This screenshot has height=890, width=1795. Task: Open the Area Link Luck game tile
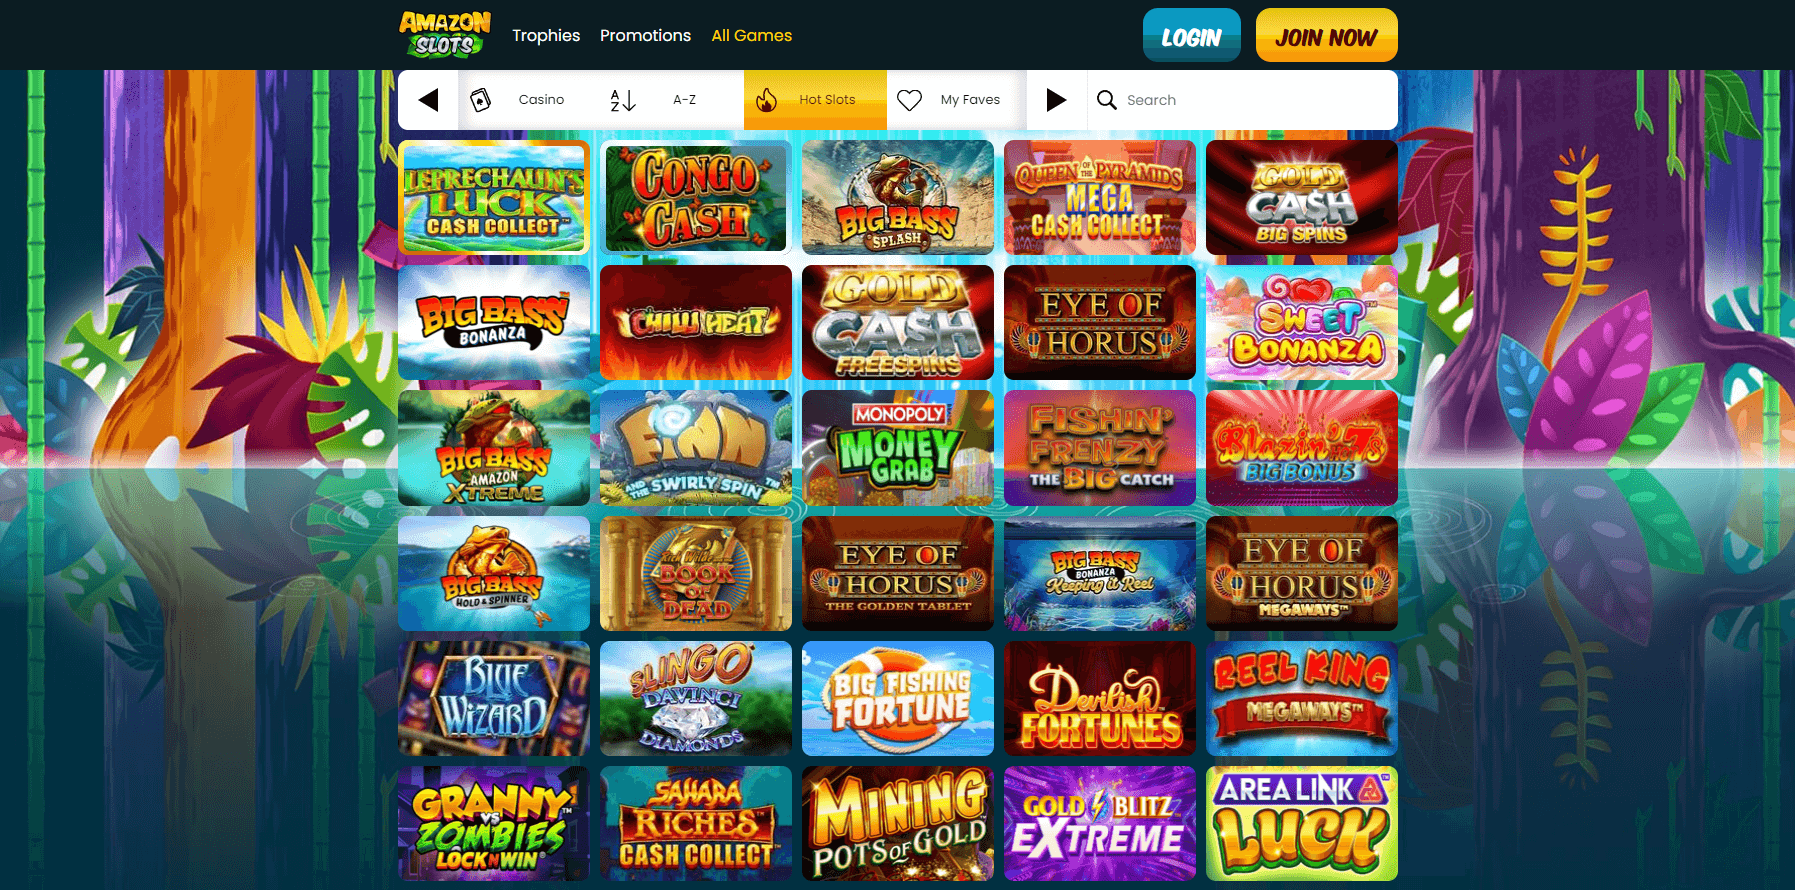pos(1302,823)
